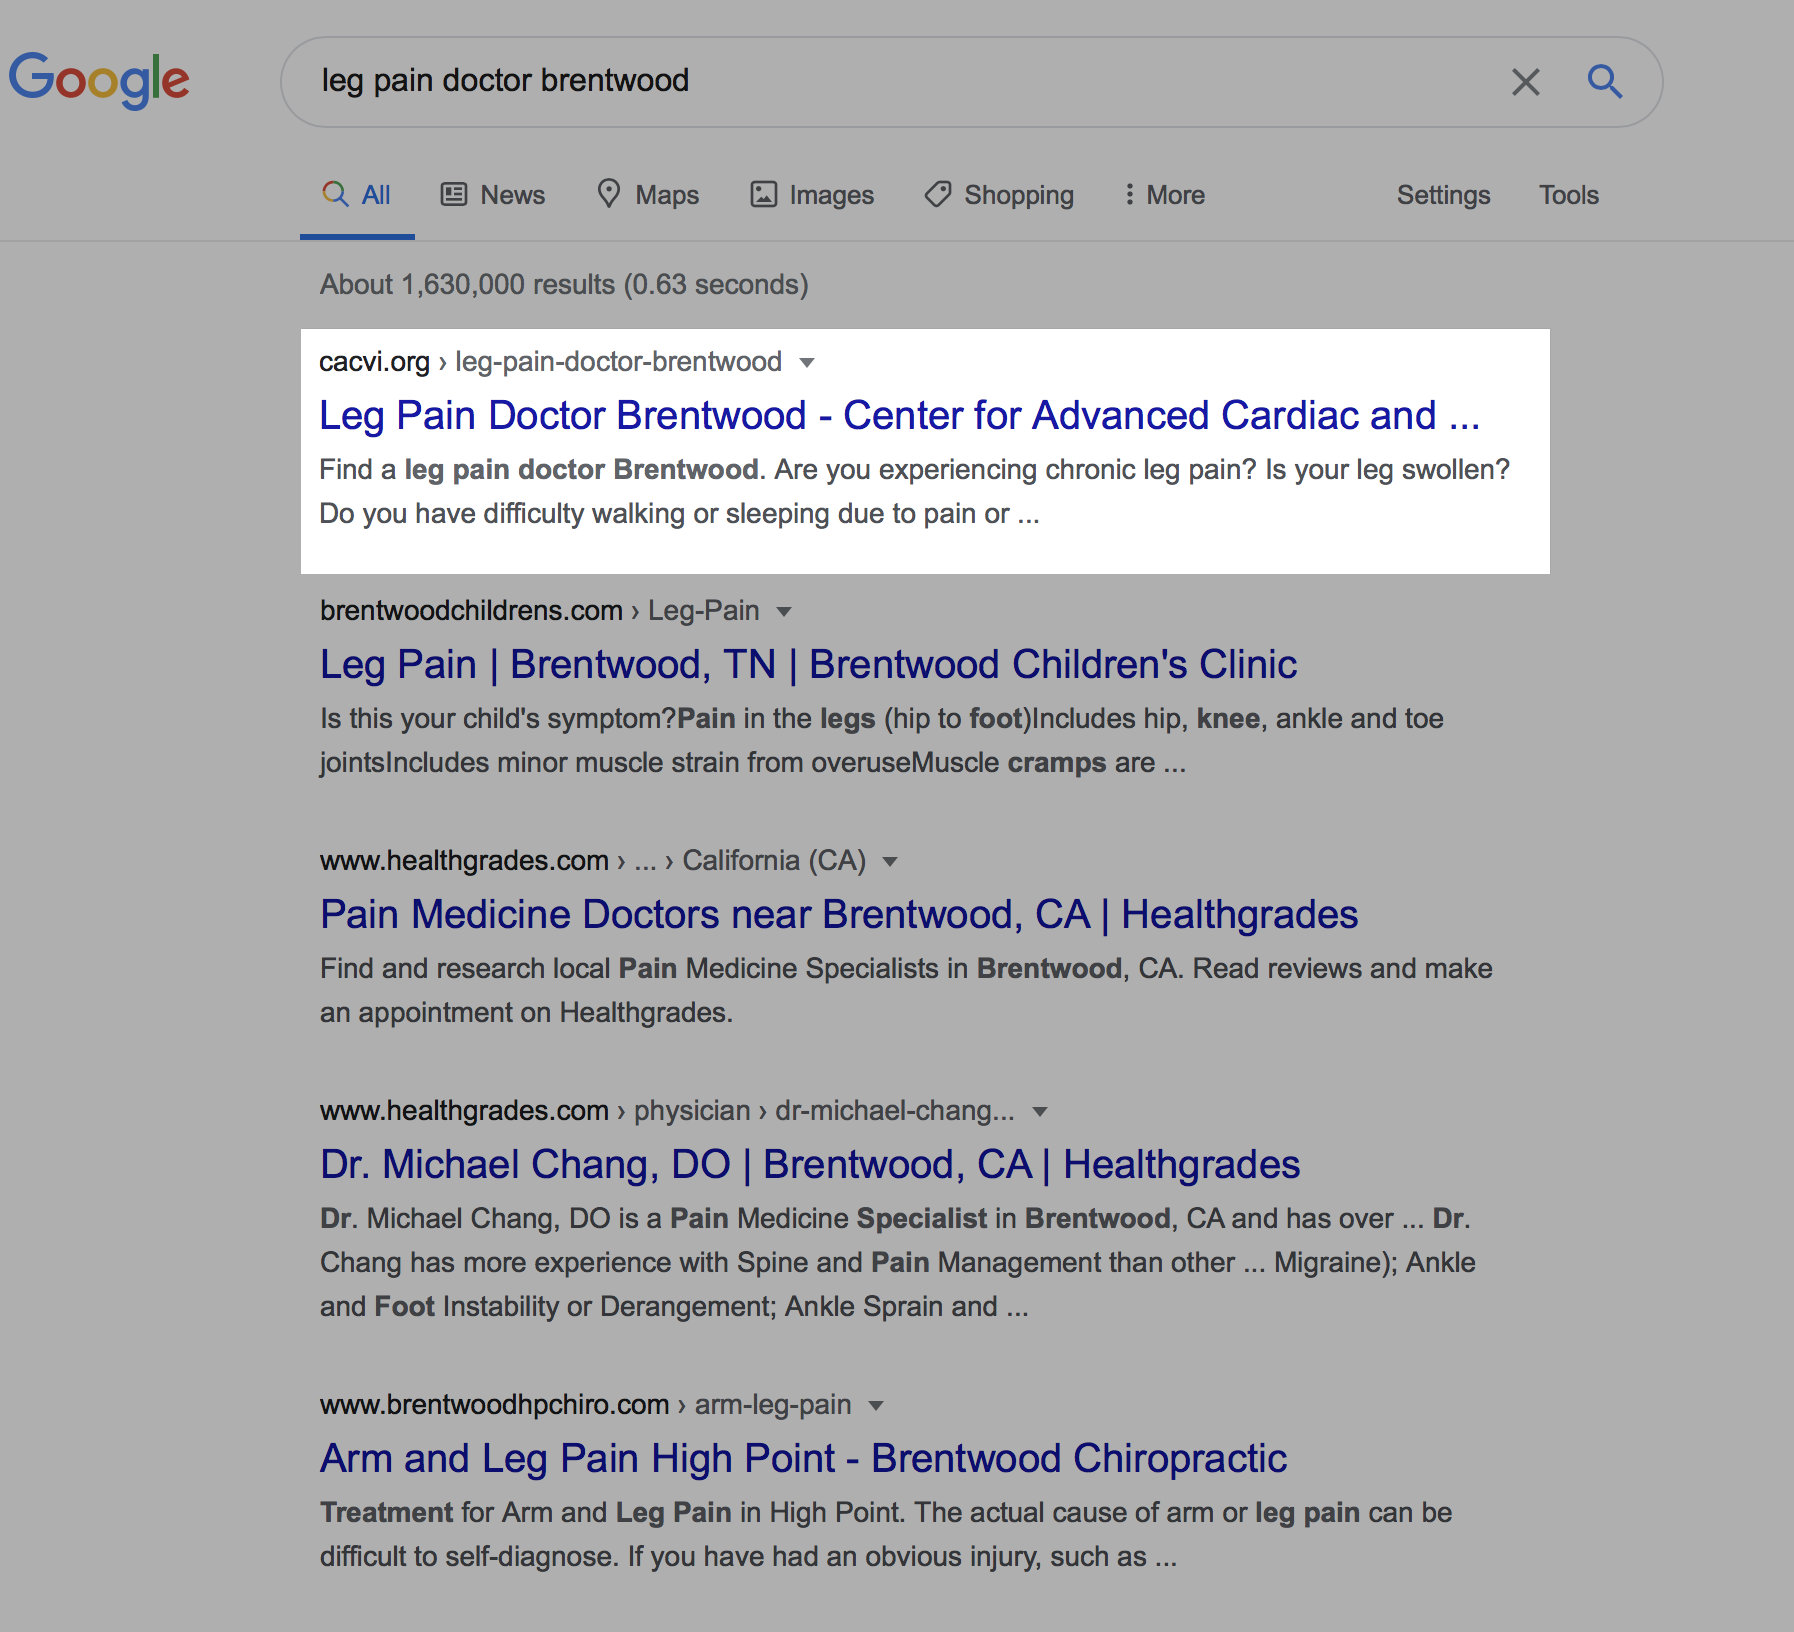Image resolution: width=1794 pixels, height=1632 pixels.
Task: Click into the search query text field
Action: pos(900,81)
